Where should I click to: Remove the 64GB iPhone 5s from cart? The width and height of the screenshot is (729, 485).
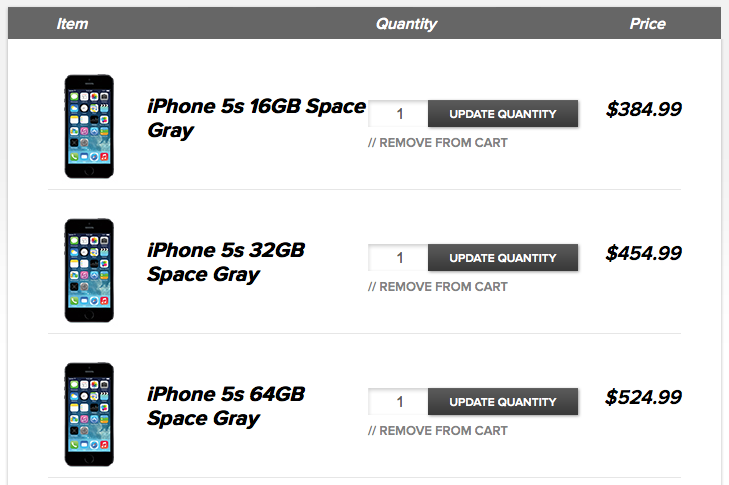point(438,431)
